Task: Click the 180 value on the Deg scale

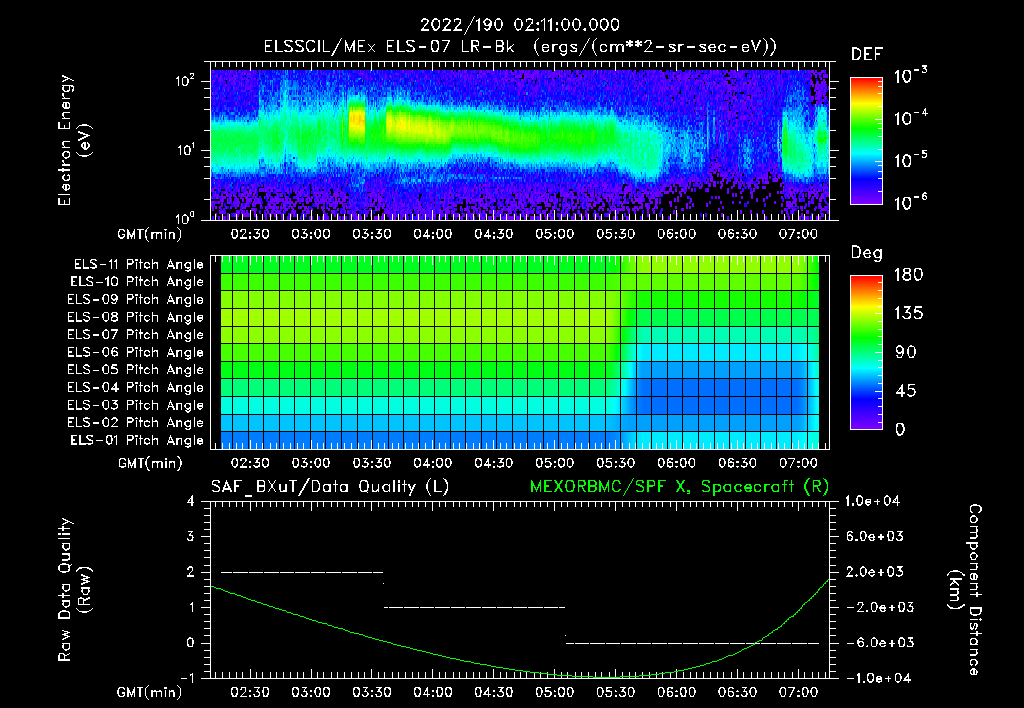Action: tap(909, 275)
